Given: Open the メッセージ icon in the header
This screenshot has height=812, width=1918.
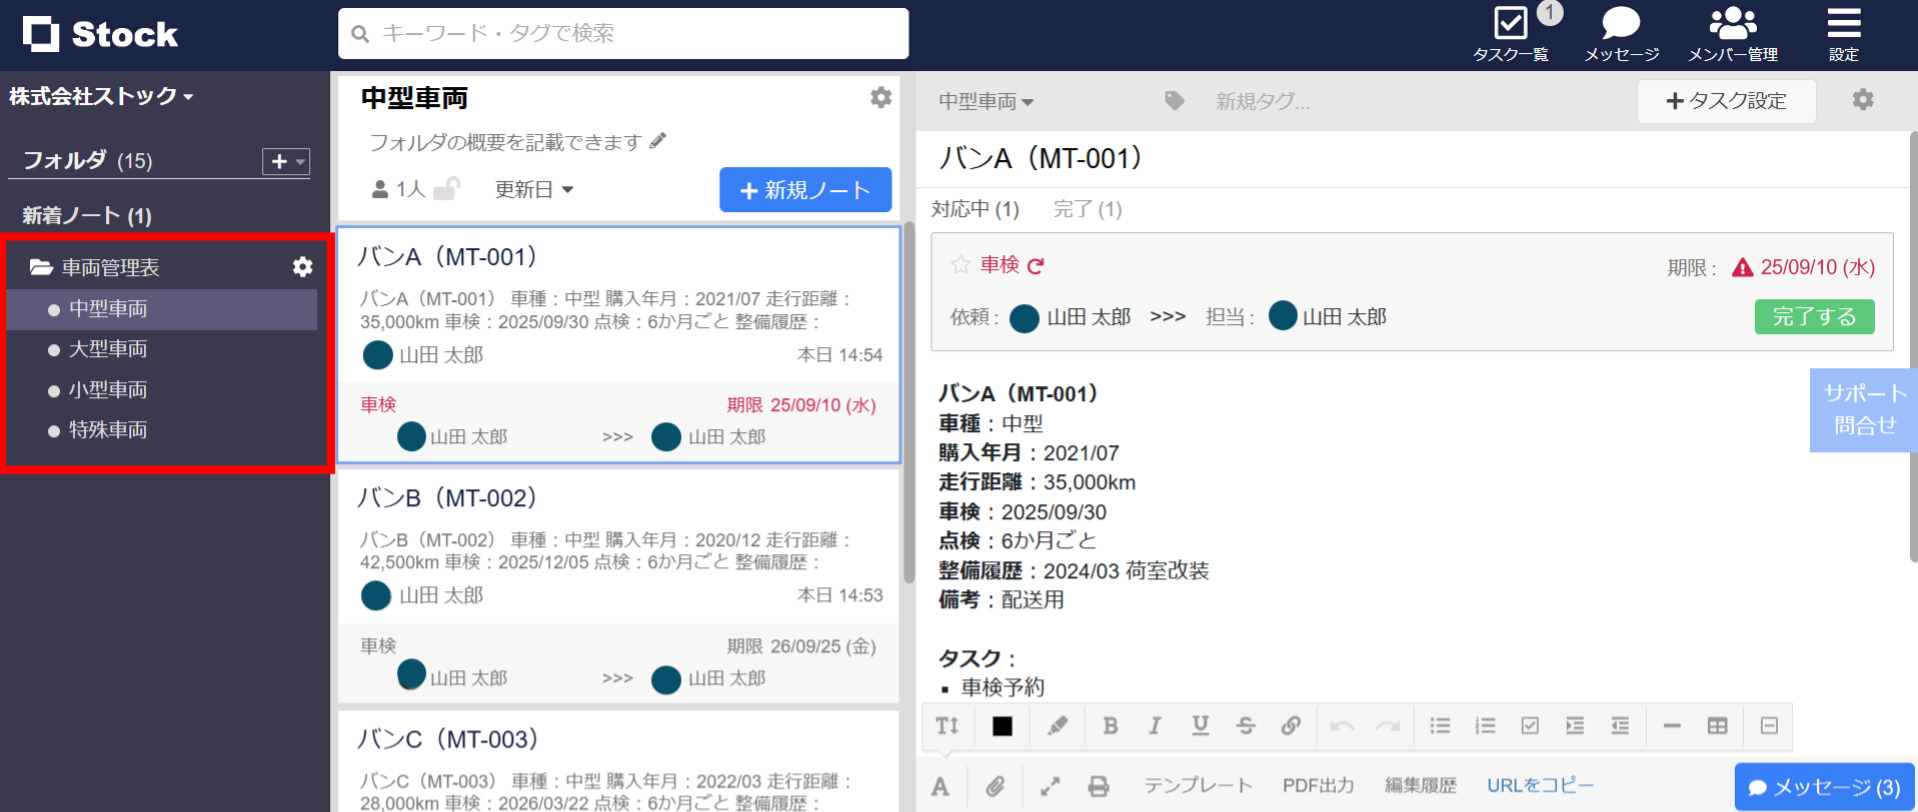Looking at the screenshot, I should point(1621,33).
